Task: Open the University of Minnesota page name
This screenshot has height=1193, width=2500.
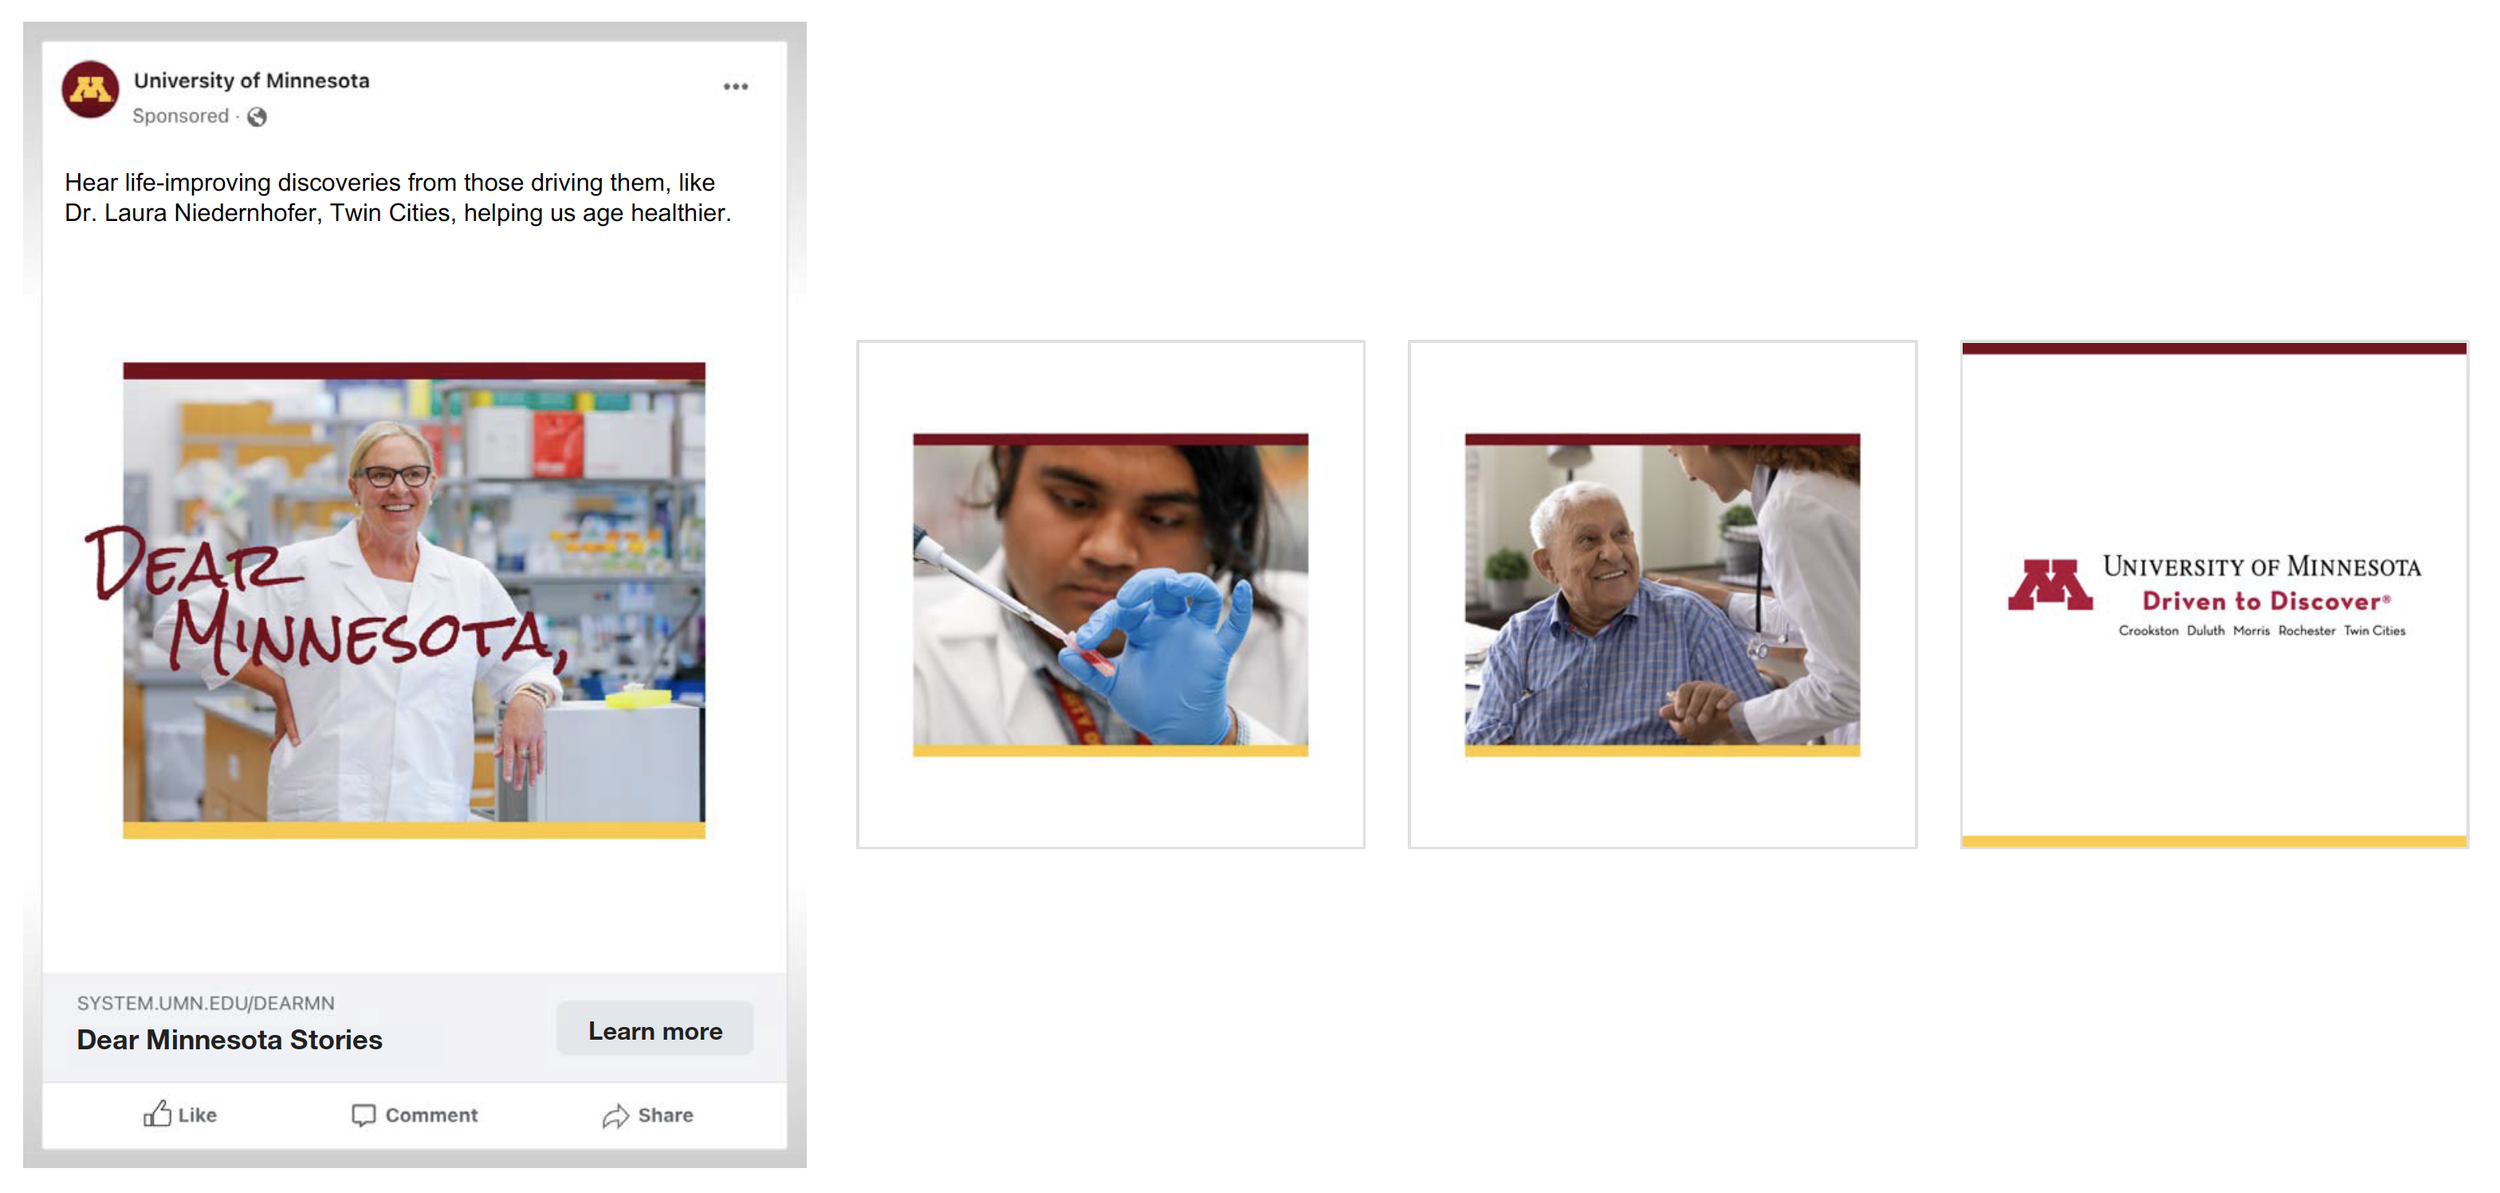Action: coord(252,80)
